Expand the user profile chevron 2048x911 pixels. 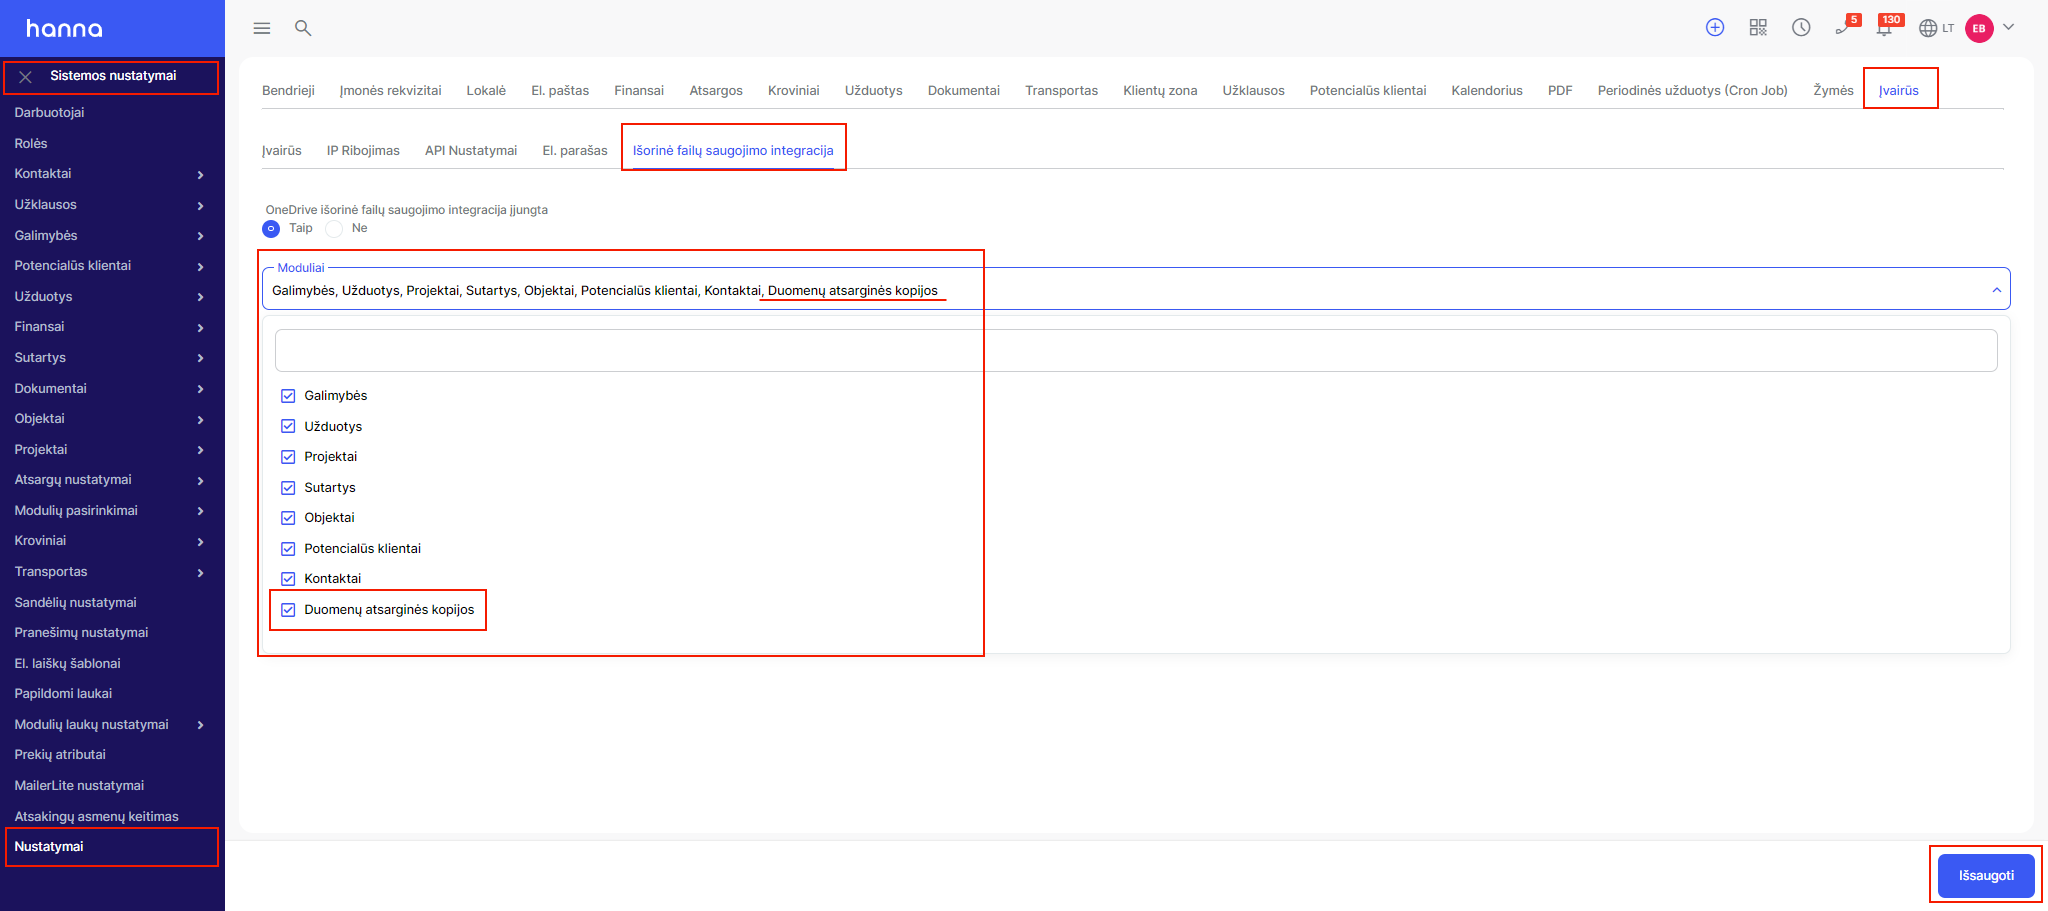coord(2009,27)
